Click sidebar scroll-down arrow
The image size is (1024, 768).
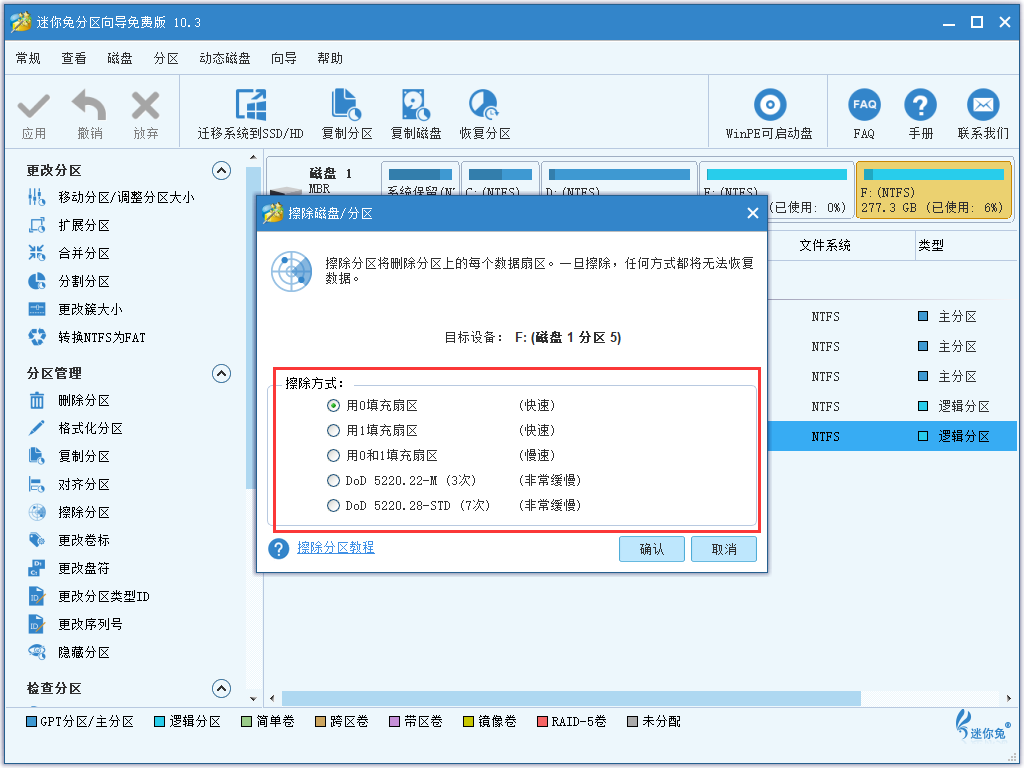(x=253, y=698)
